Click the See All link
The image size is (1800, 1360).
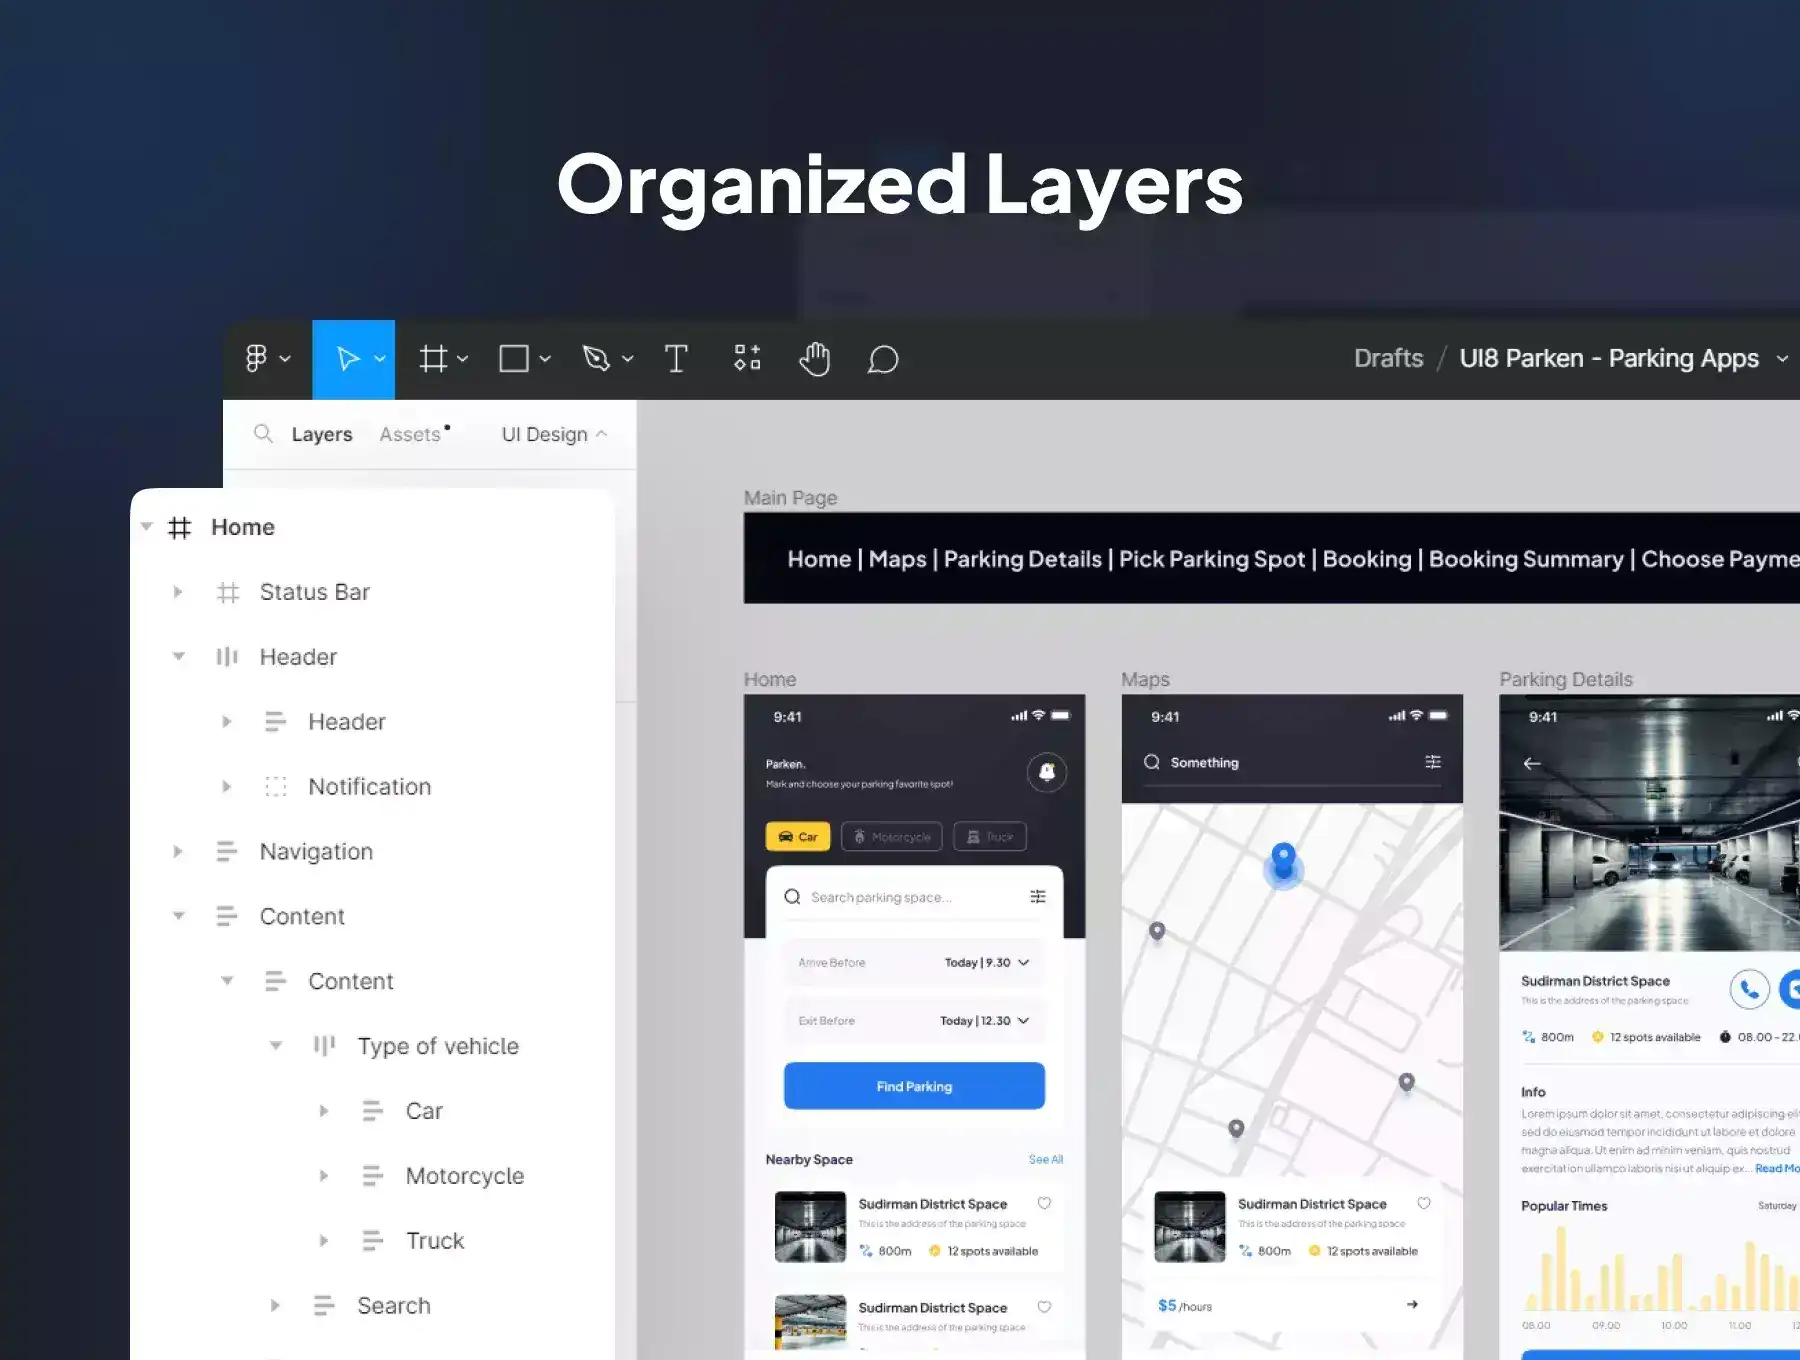[x=1045, y=1159]
